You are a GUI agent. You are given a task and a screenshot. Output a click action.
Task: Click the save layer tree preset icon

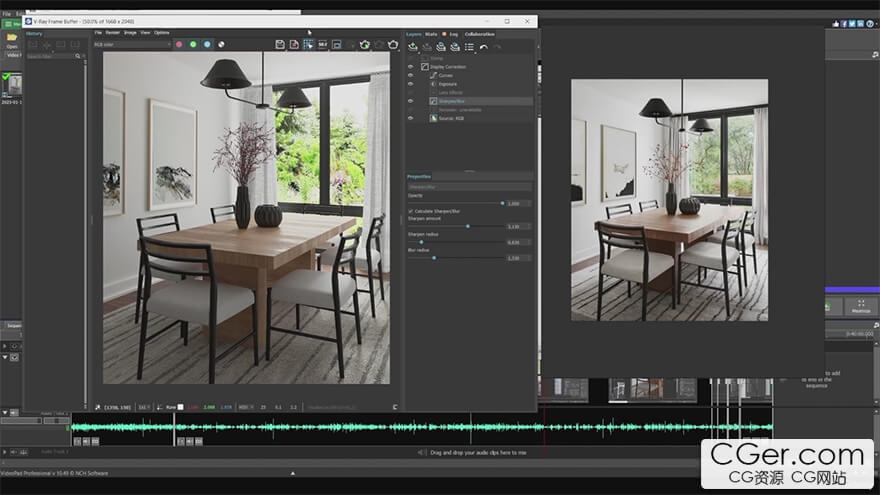point(441,47)
